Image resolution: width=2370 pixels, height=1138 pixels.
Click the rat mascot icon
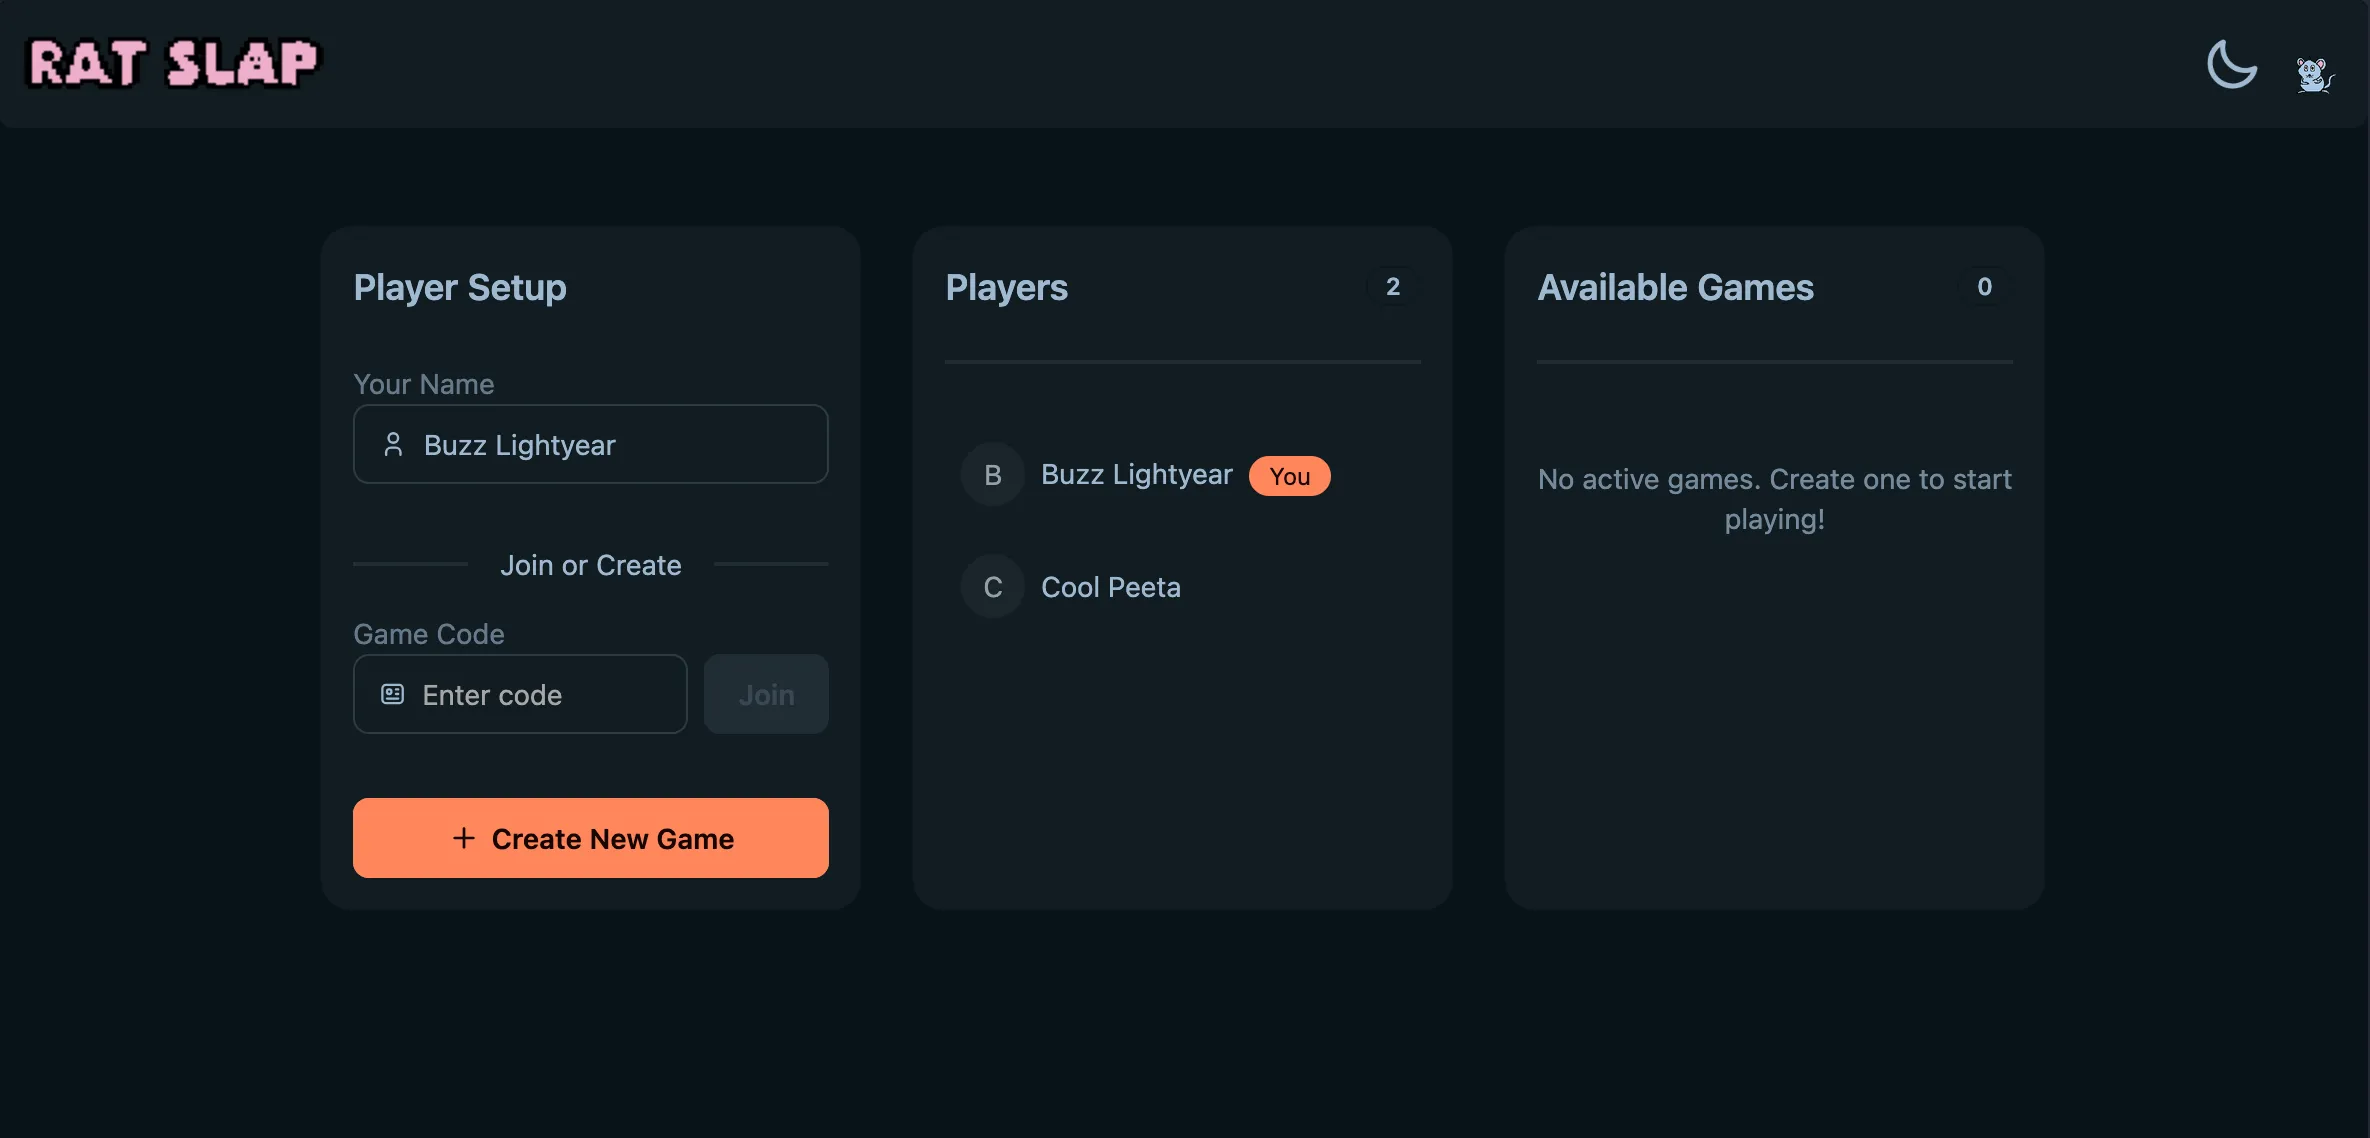click(x=2314, y=74)
